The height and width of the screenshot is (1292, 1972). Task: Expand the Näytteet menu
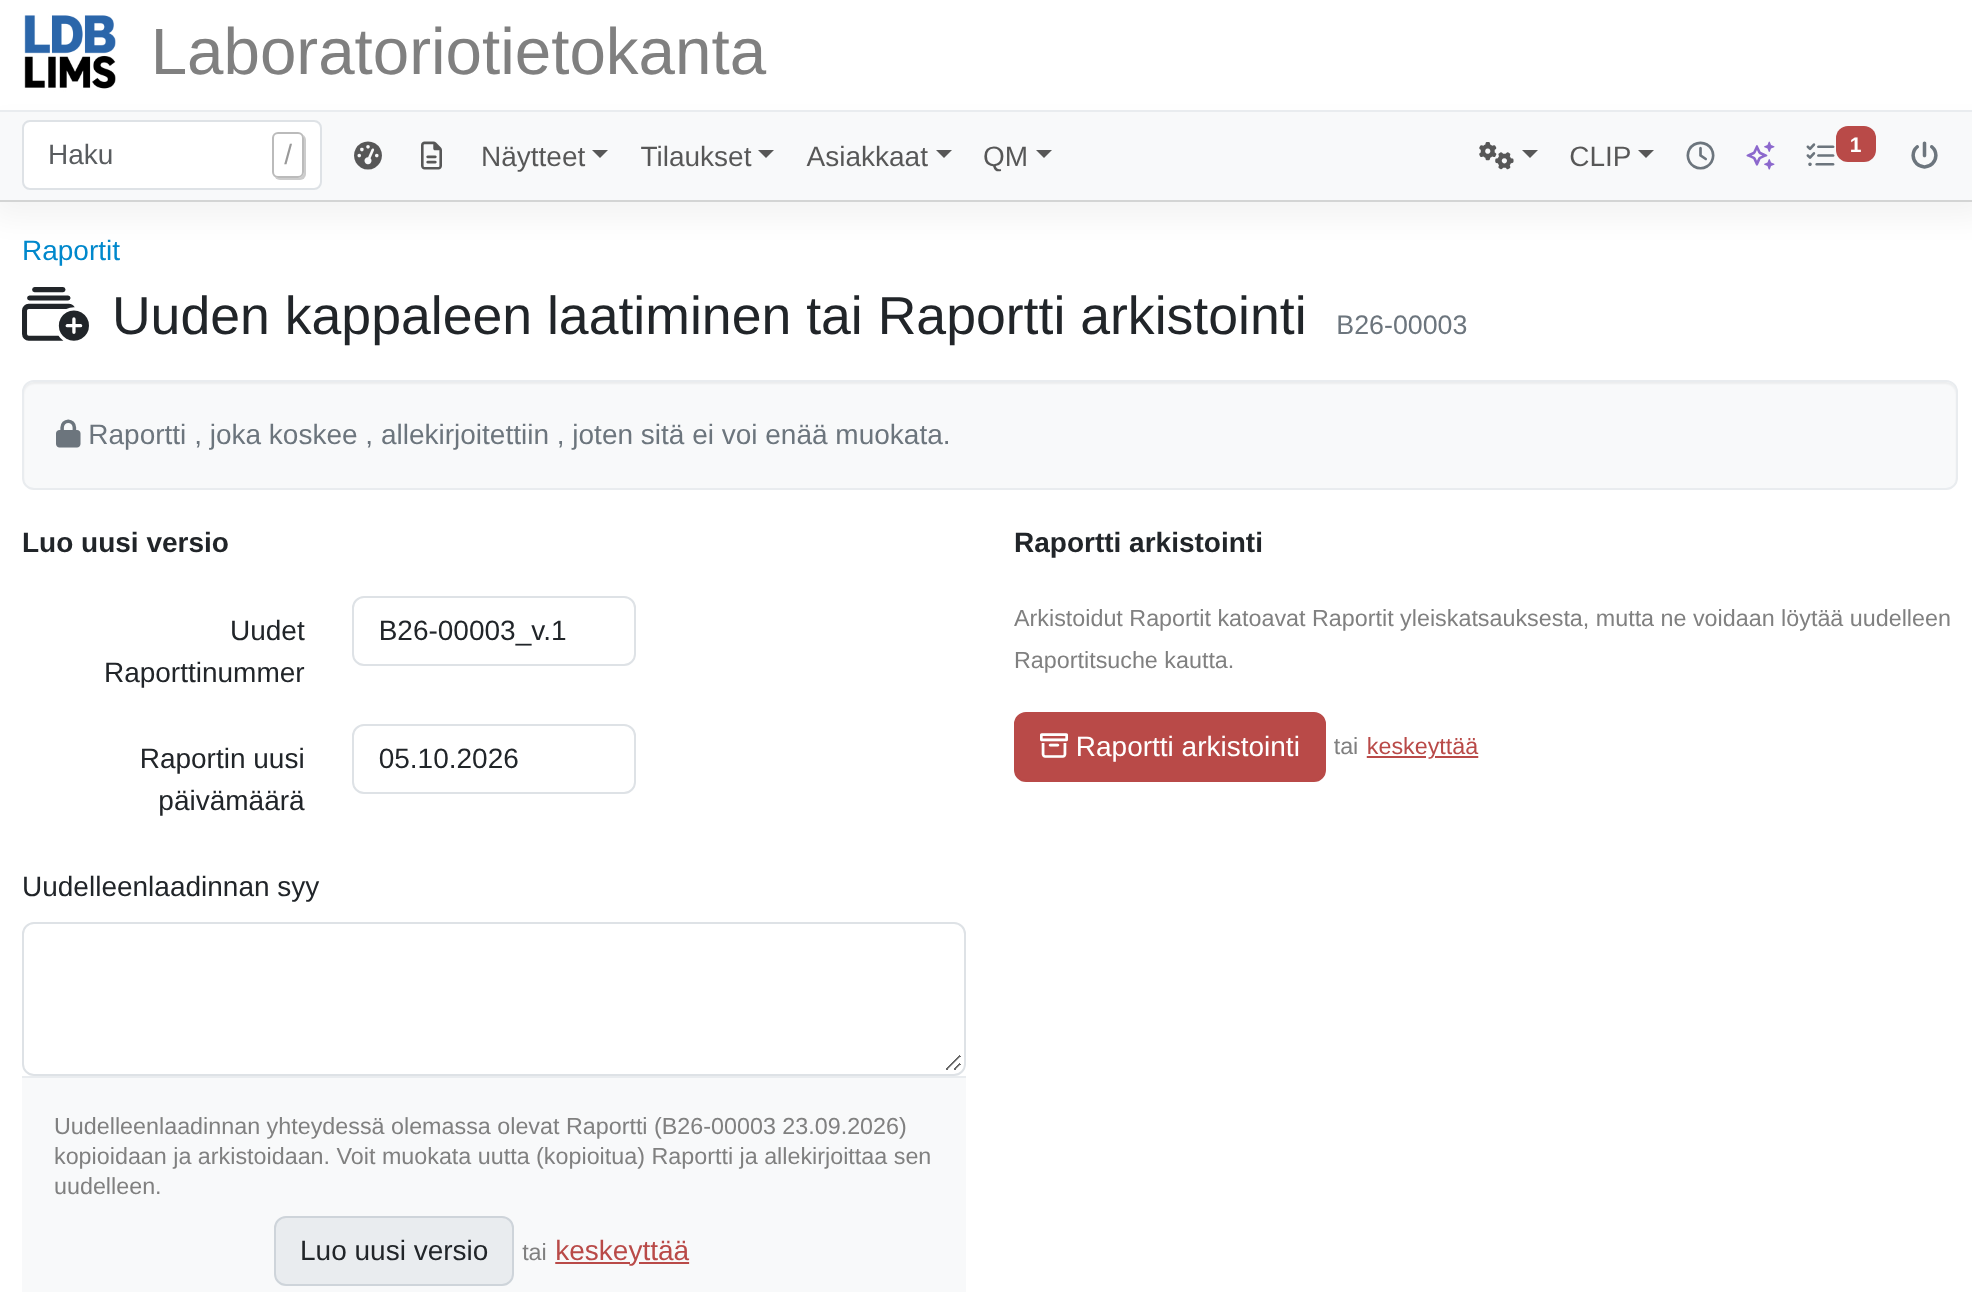[x=544, y=156]
